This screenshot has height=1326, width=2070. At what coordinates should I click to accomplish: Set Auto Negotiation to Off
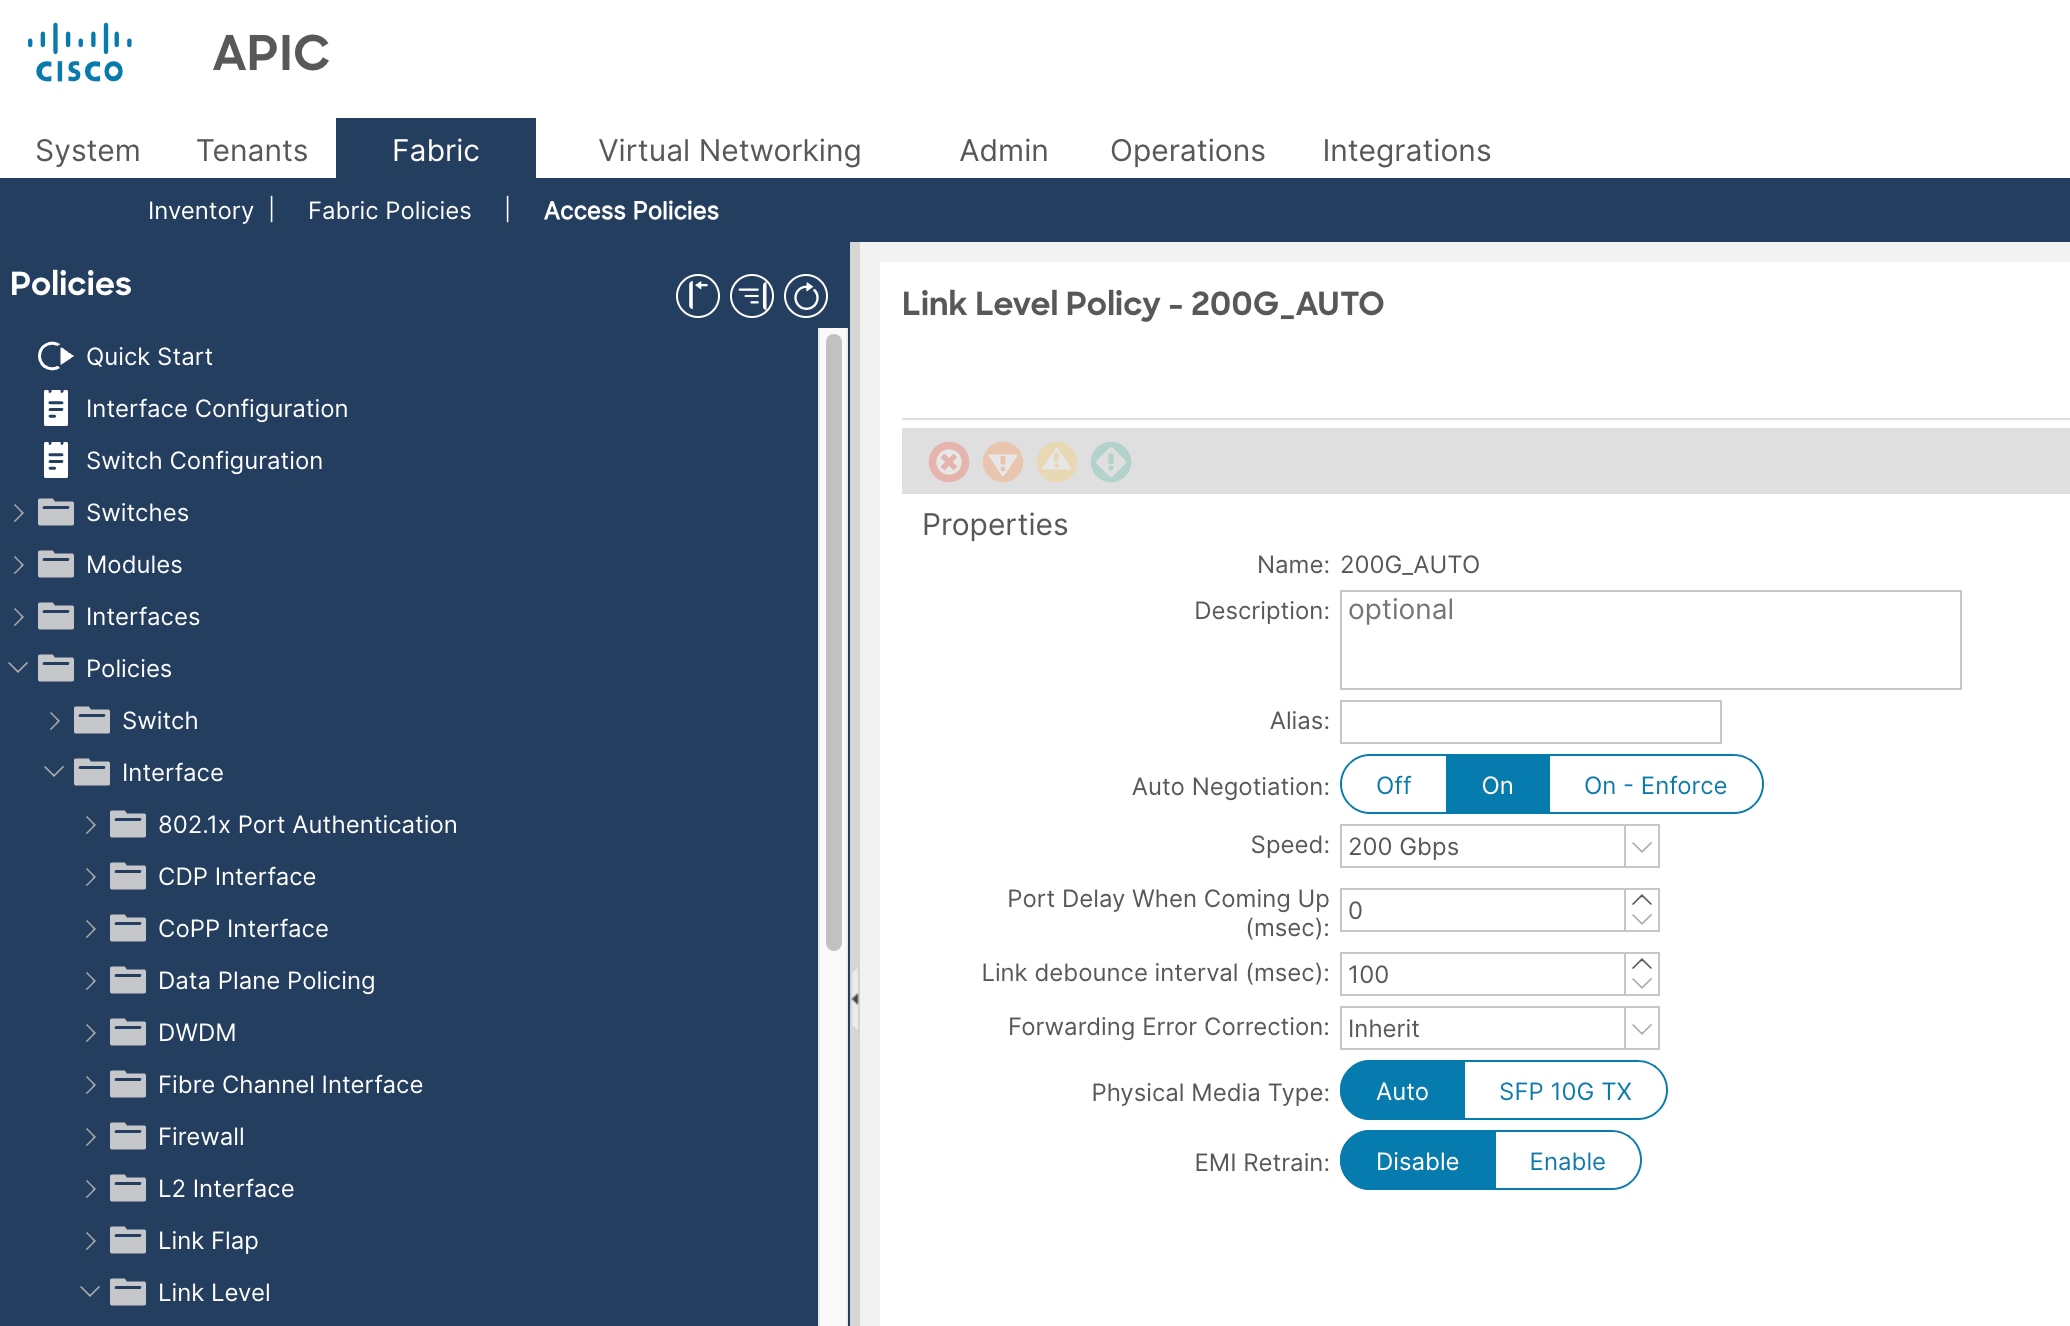click(1393, 785)
